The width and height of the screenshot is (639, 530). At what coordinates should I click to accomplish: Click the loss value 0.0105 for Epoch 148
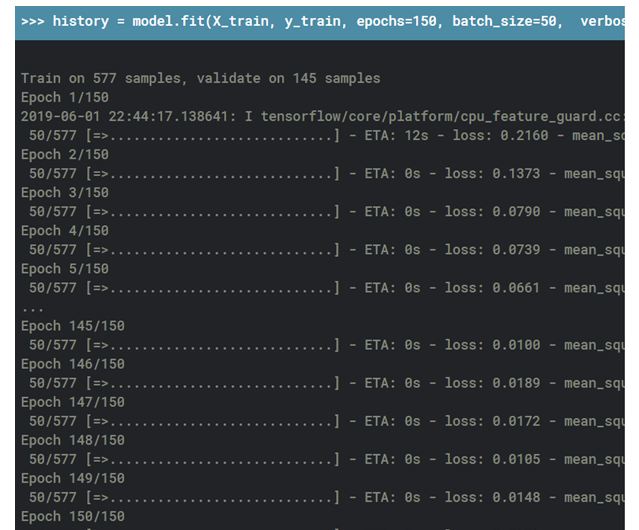pyautogui.click(x=516, y=459)
